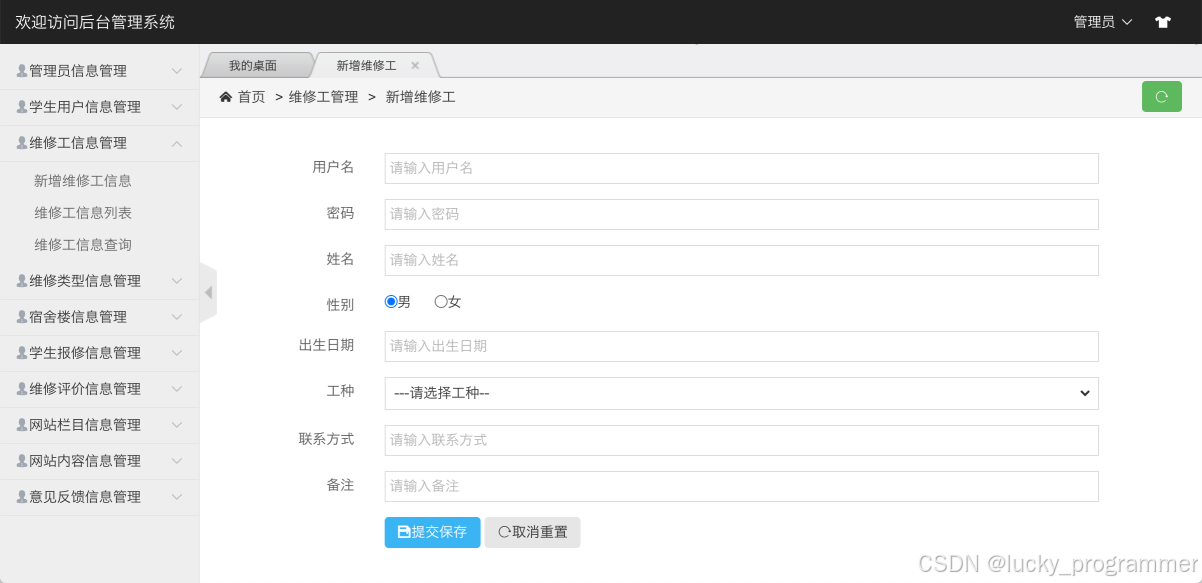Open 维修工信息查询 submenu item
Viewport: 1202px width, 583px height.
83,245
